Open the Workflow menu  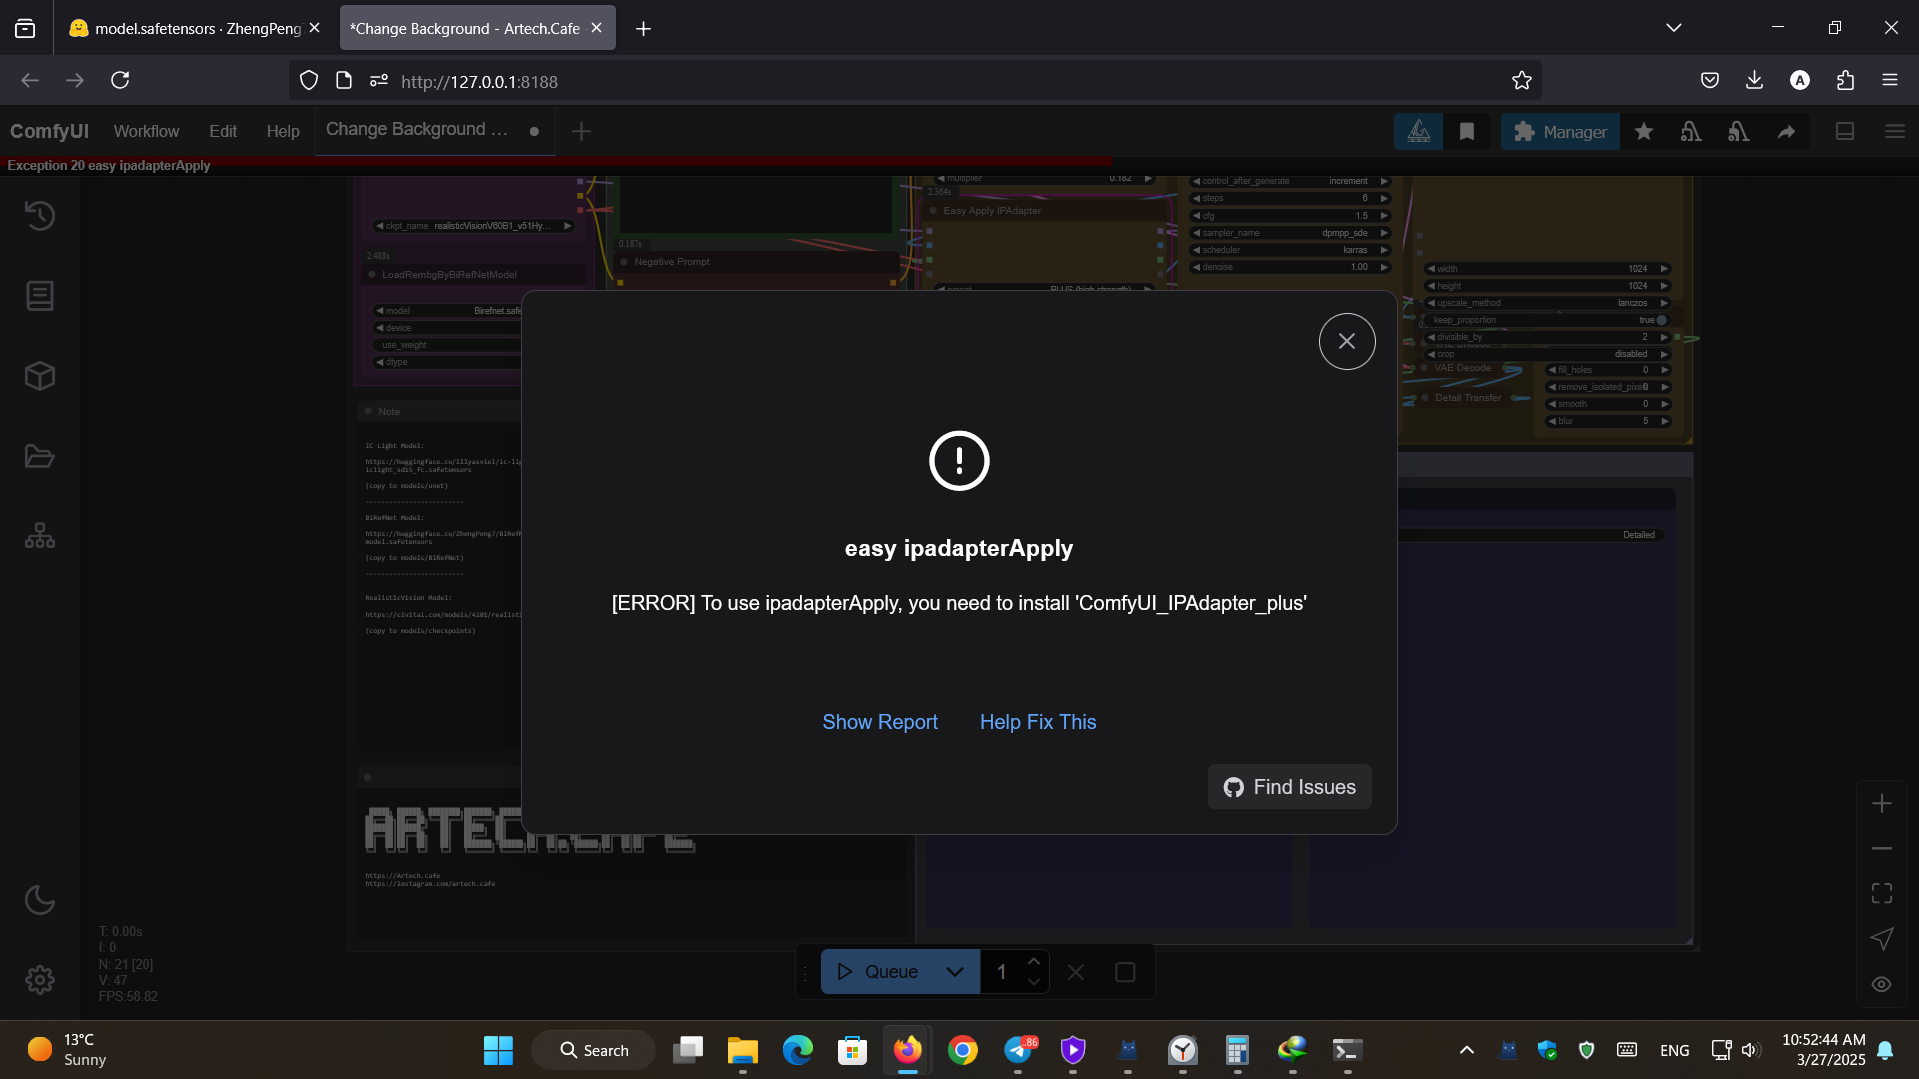click(x=146, y=132)
